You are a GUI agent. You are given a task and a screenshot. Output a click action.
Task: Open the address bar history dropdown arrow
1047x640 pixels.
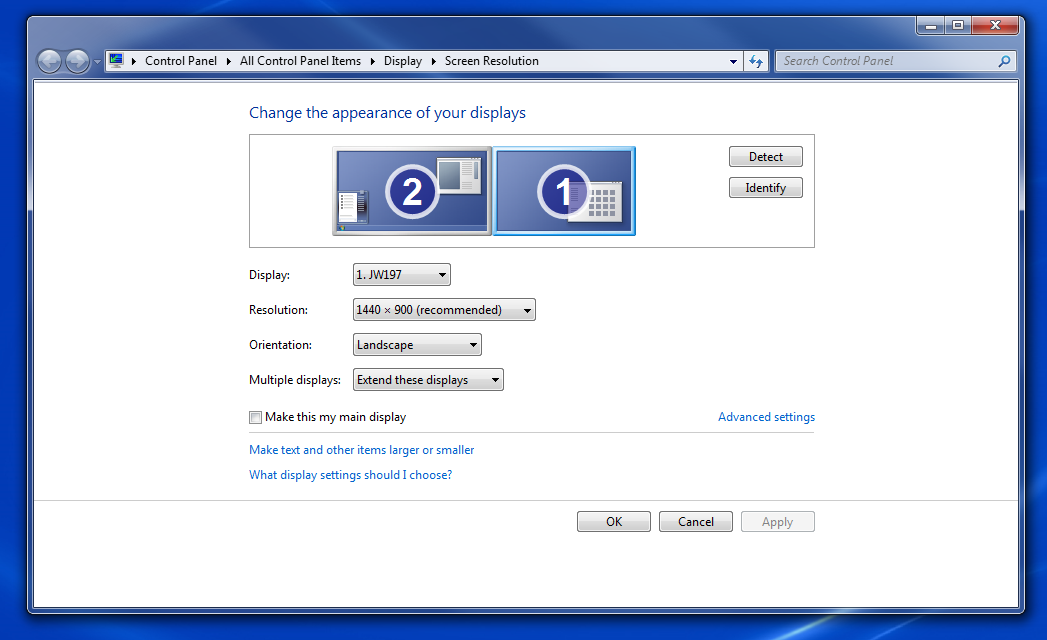[733, 61]
